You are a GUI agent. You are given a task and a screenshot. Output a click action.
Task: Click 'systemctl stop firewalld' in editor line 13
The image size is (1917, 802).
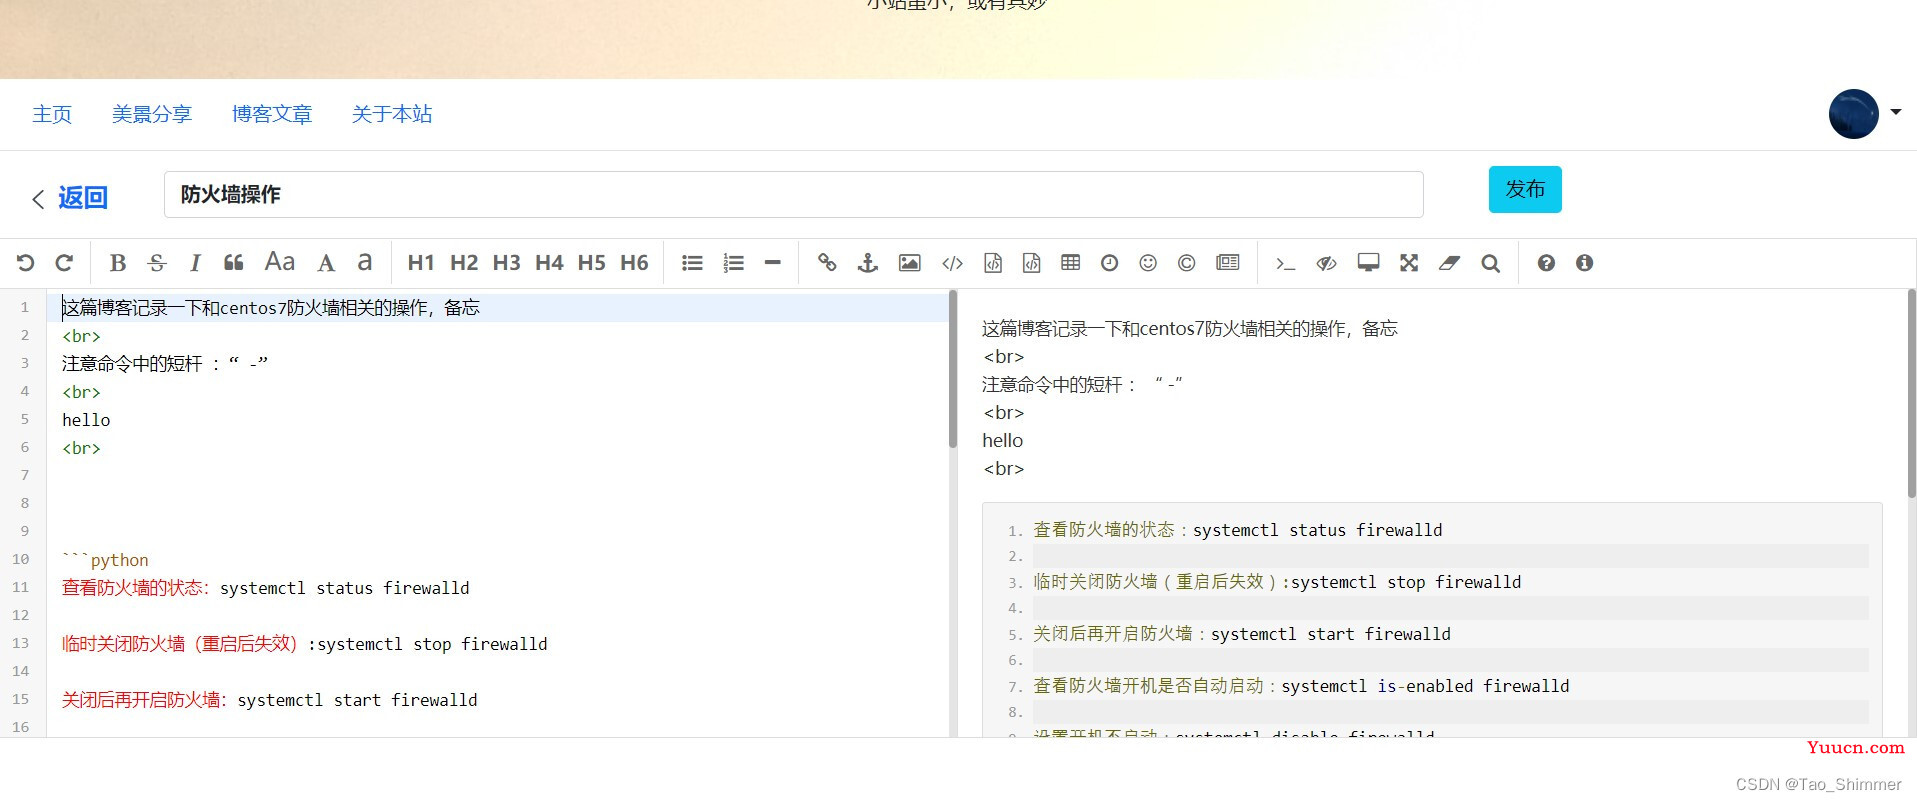coord(432,644)
